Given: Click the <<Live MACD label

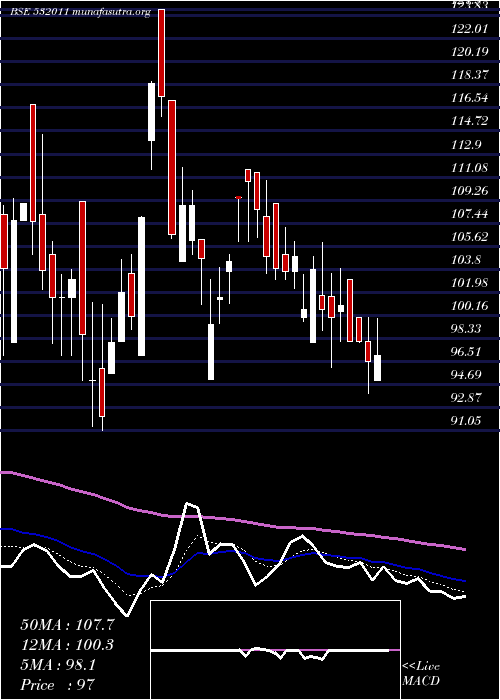Looking at the screenshot, I should pyautogui.click(x=421, y=674).
